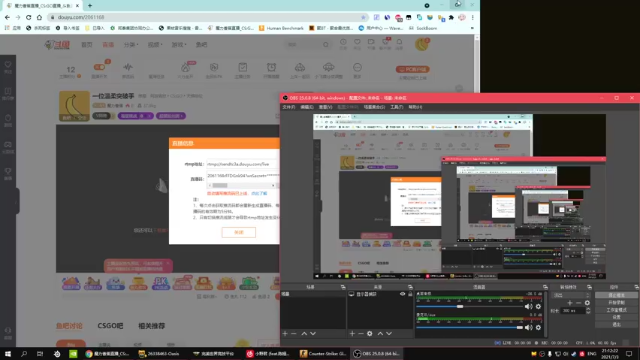Toggle the orange live-broadcast switch on Douyu

coord(412,69)
